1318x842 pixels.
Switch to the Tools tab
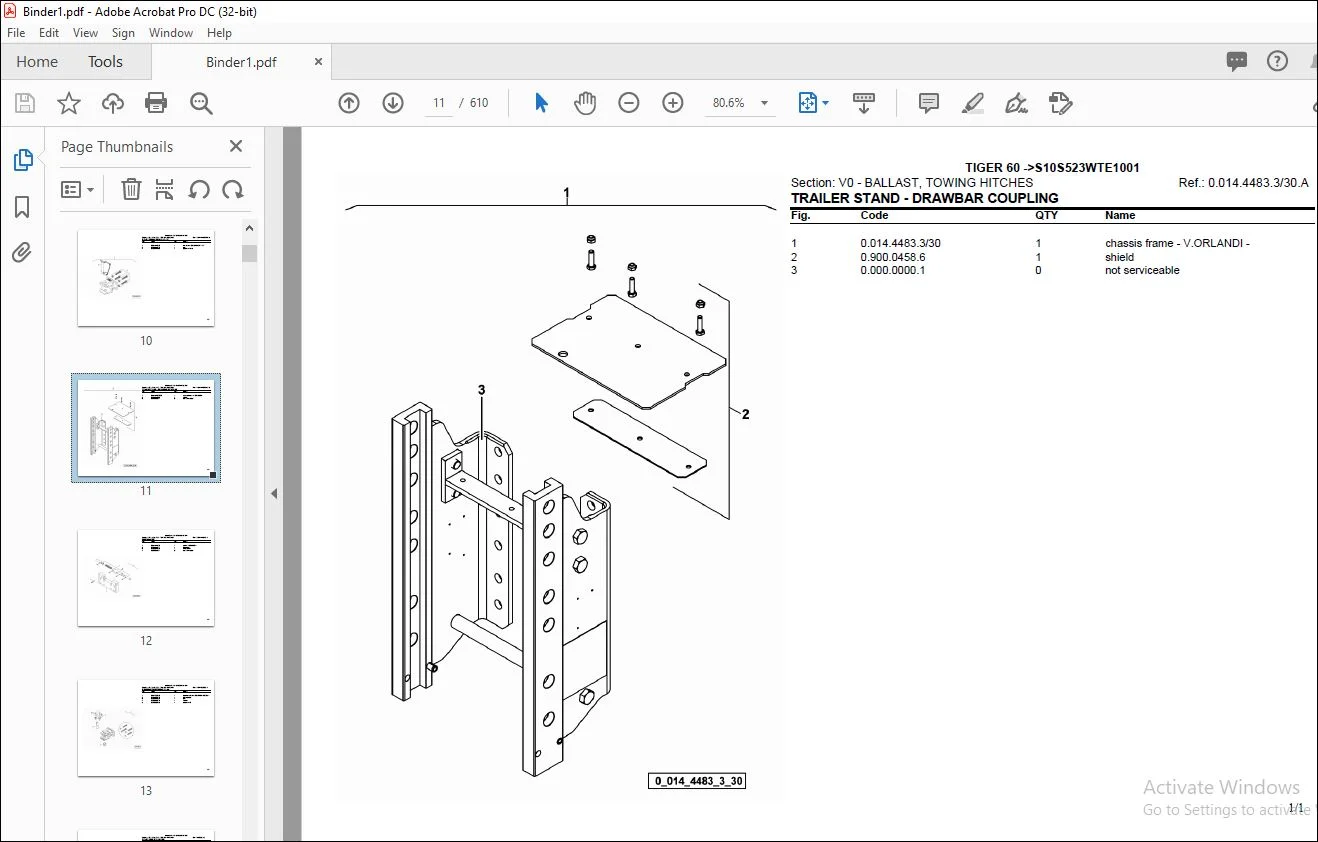[105, 62]
